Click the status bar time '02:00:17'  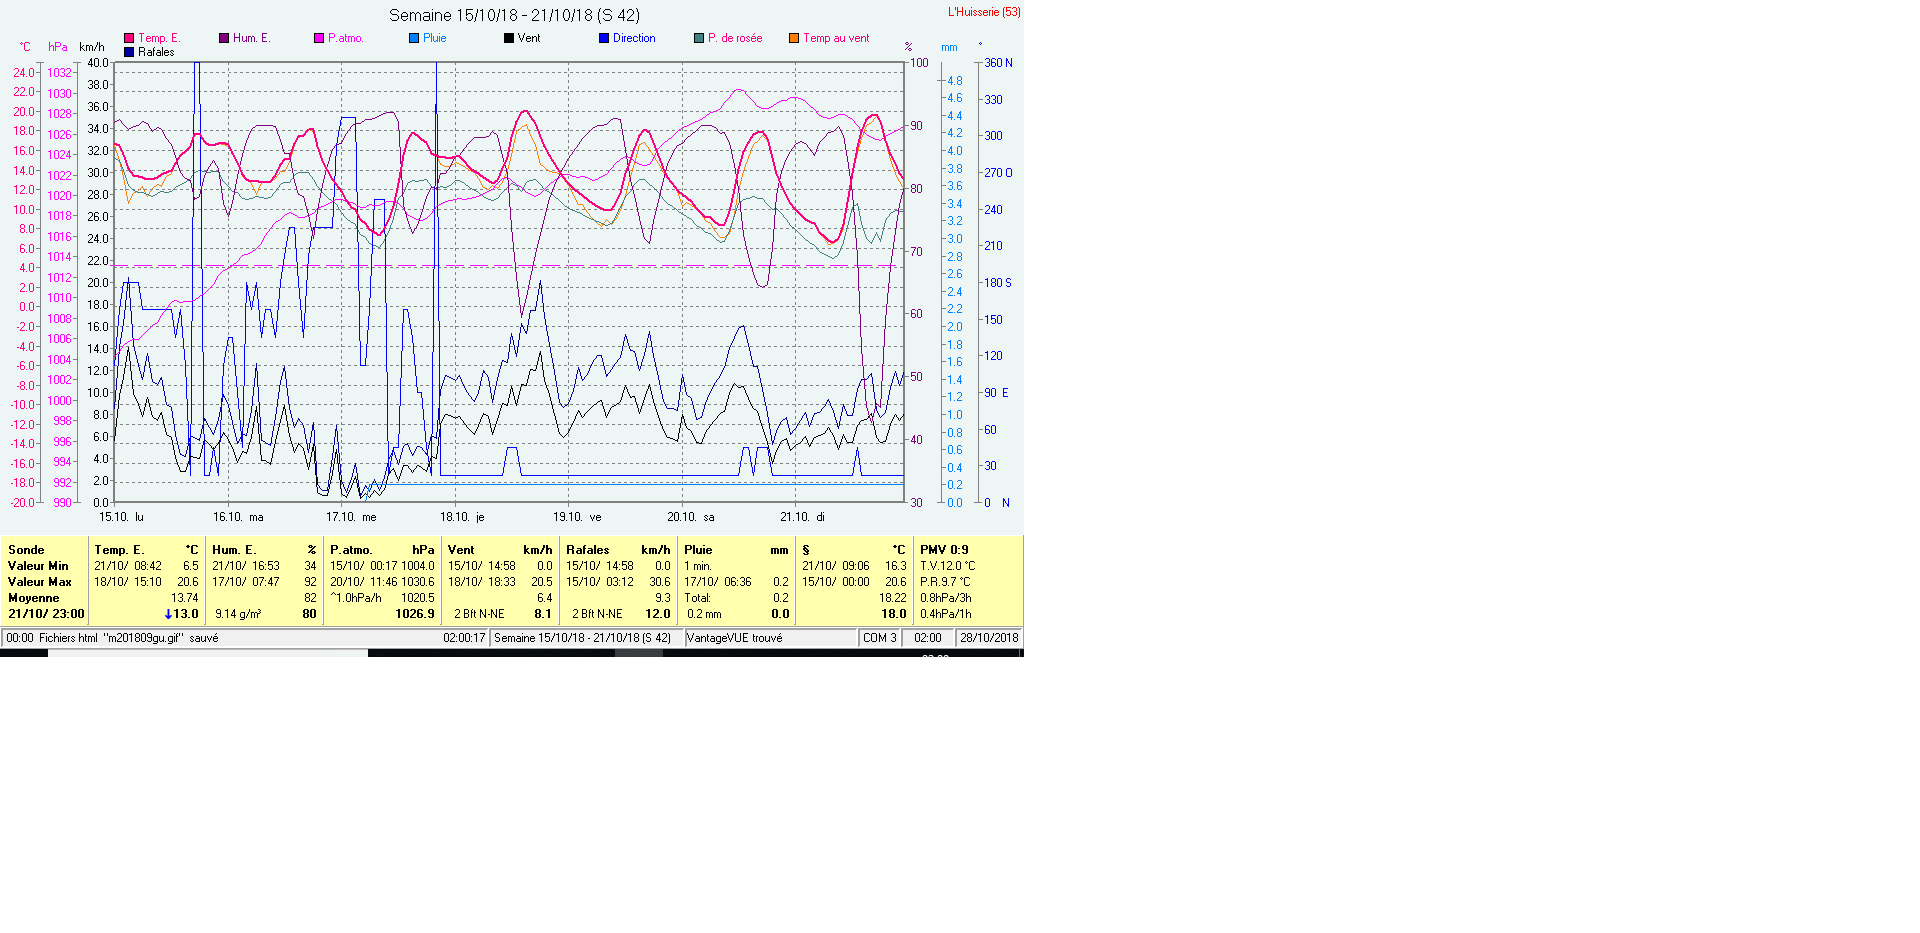click(x=464, y=638)
